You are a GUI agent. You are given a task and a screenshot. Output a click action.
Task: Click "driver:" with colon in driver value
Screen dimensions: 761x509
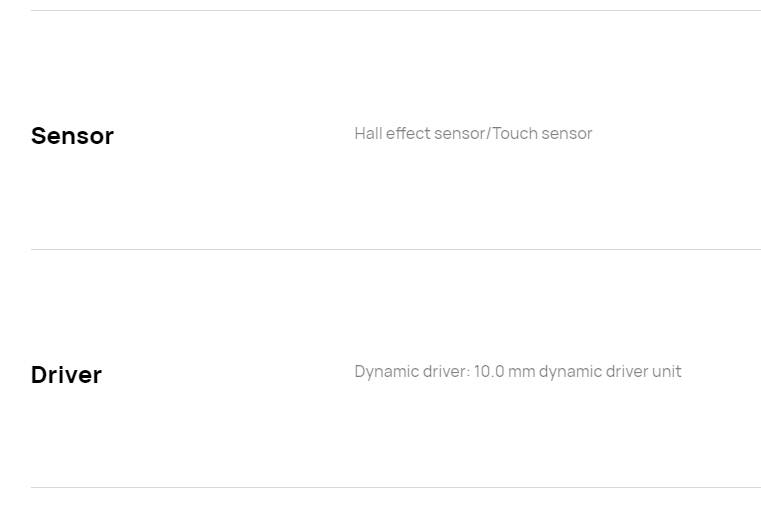click(447, 372)
